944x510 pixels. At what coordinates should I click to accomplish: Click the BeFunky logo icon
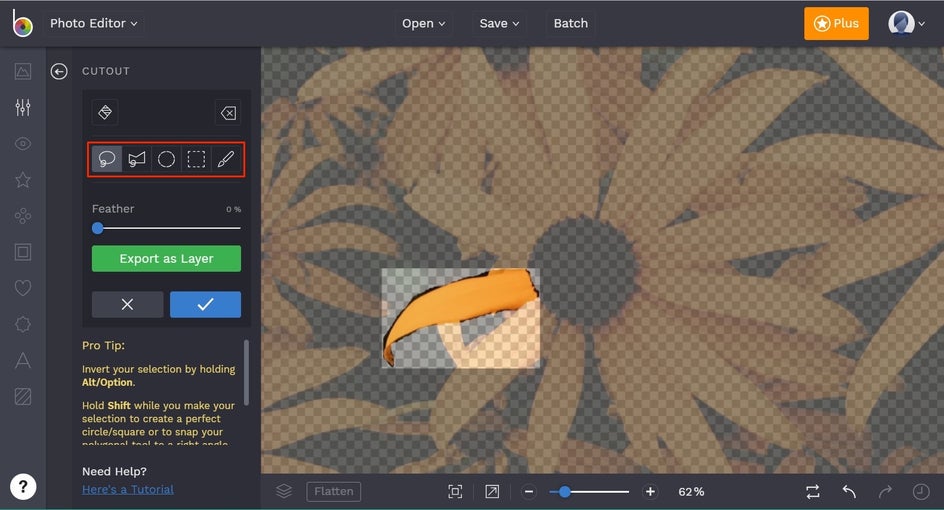coord(22,23)
